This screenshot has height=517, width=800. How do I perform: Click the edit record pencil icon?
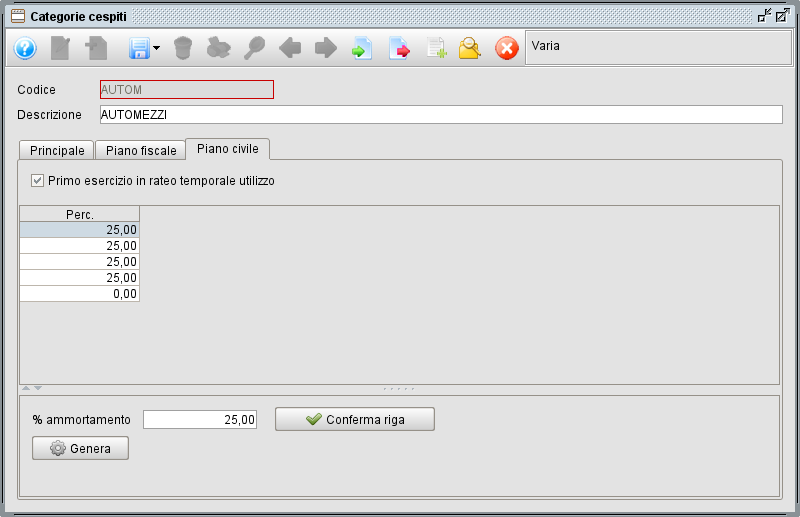[60, 48]
